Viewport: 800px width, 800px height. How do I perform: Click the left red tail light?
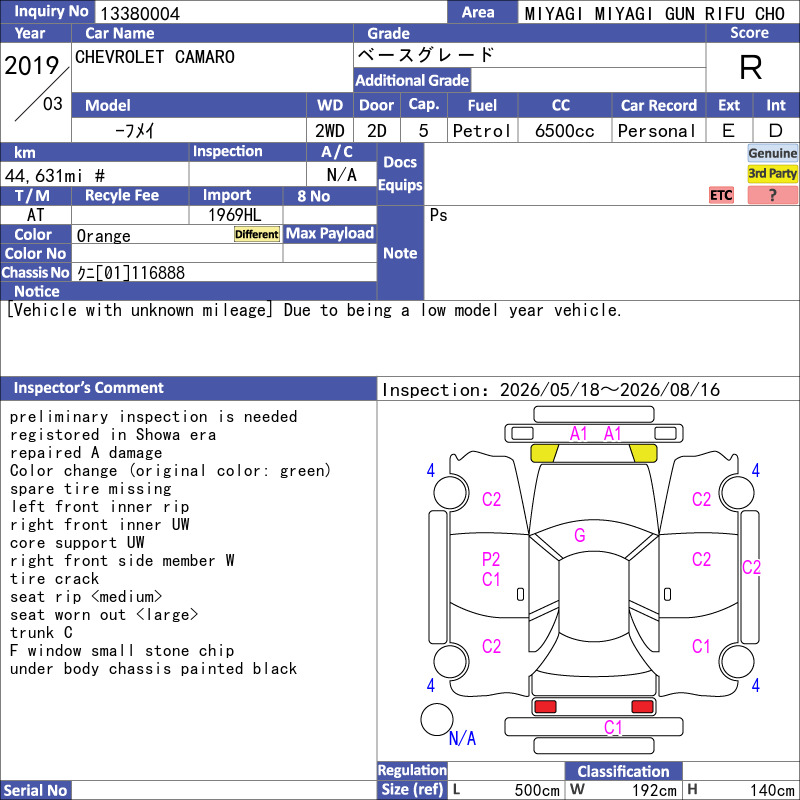pos(545,707)
